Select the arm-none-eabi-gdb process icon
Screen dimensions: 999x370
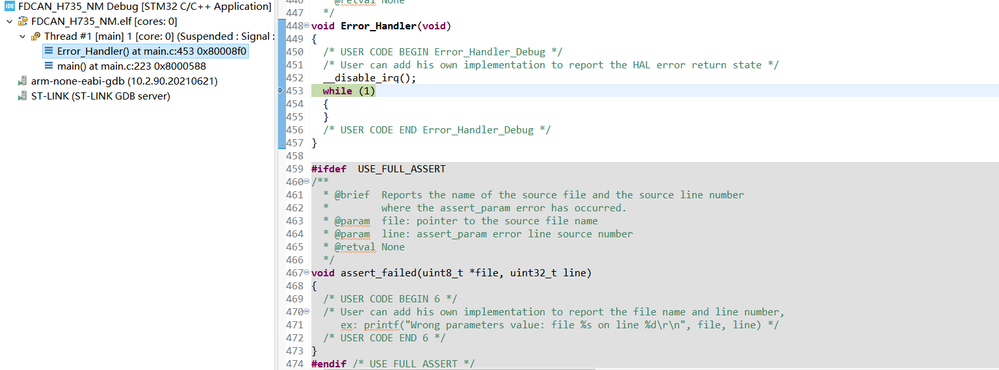pyautogui.click(x=23, y=82)
